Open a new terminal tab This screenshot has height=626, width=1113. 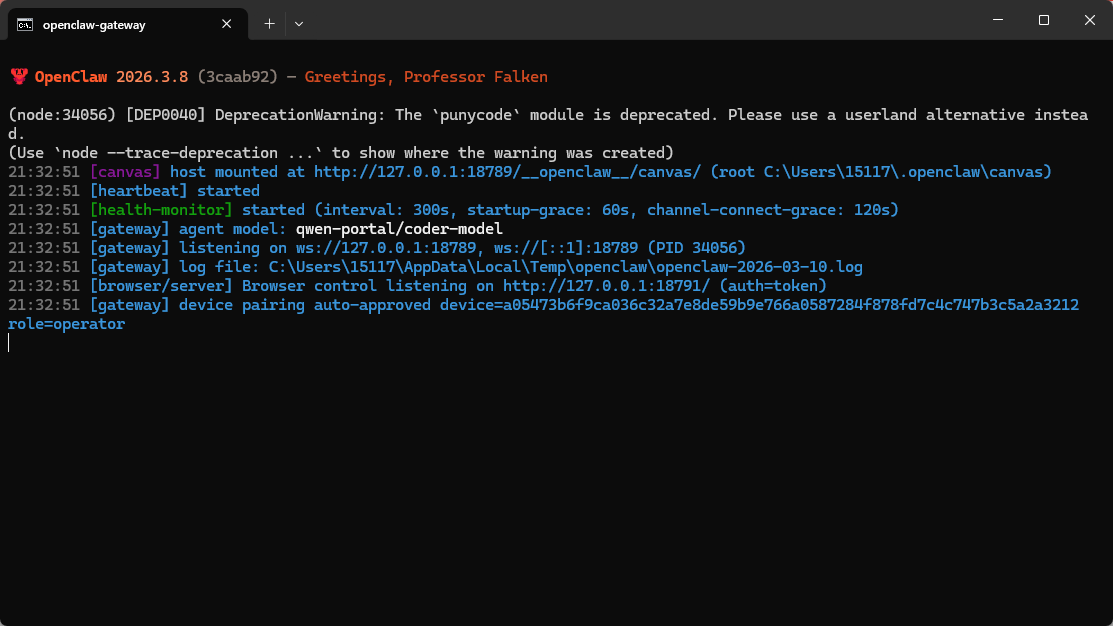coord(269,24)
